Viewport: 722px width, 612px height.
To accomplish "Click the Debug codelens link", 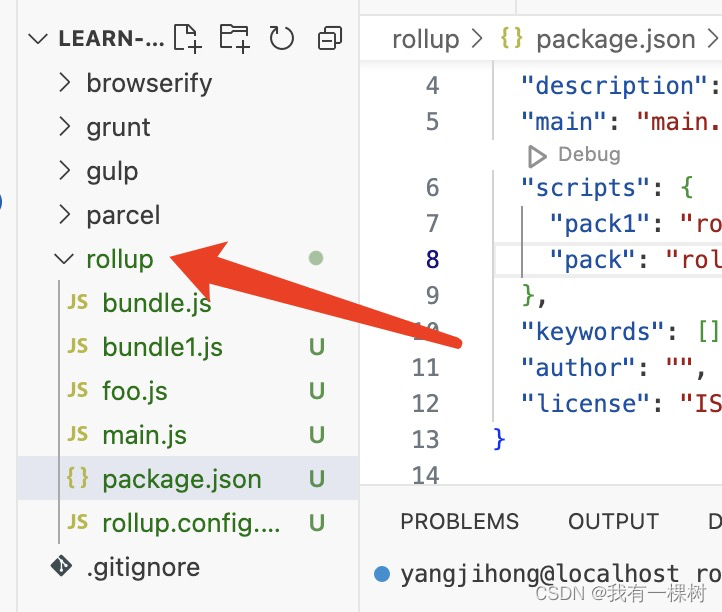I will coord(589,154).
